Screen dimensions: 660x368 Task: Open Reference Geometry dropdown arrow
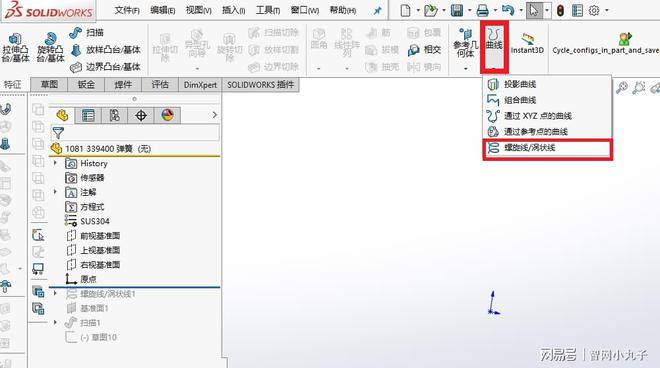(x=466, y=69)
